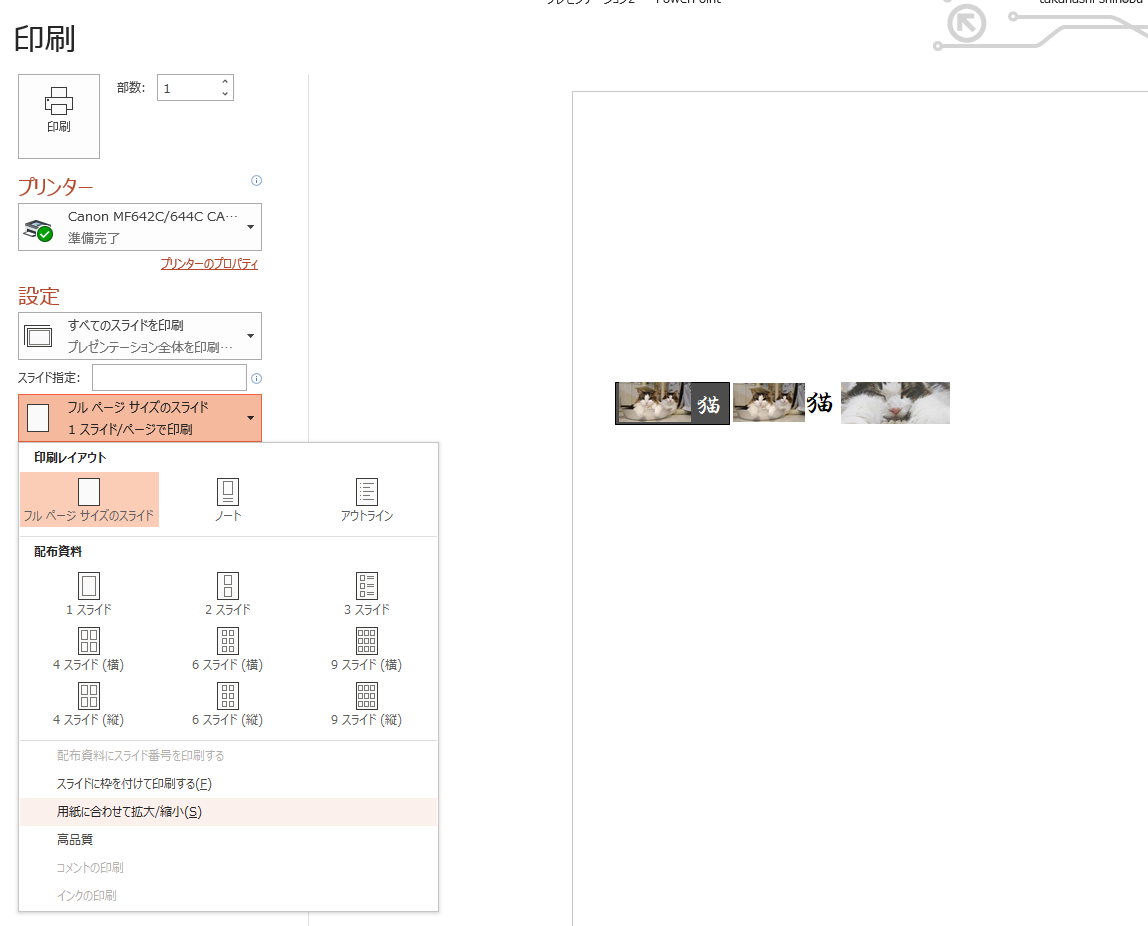Increase the copies count with up arrow
Viewport: 1148px width, 926px height.
tap(225, 81)
